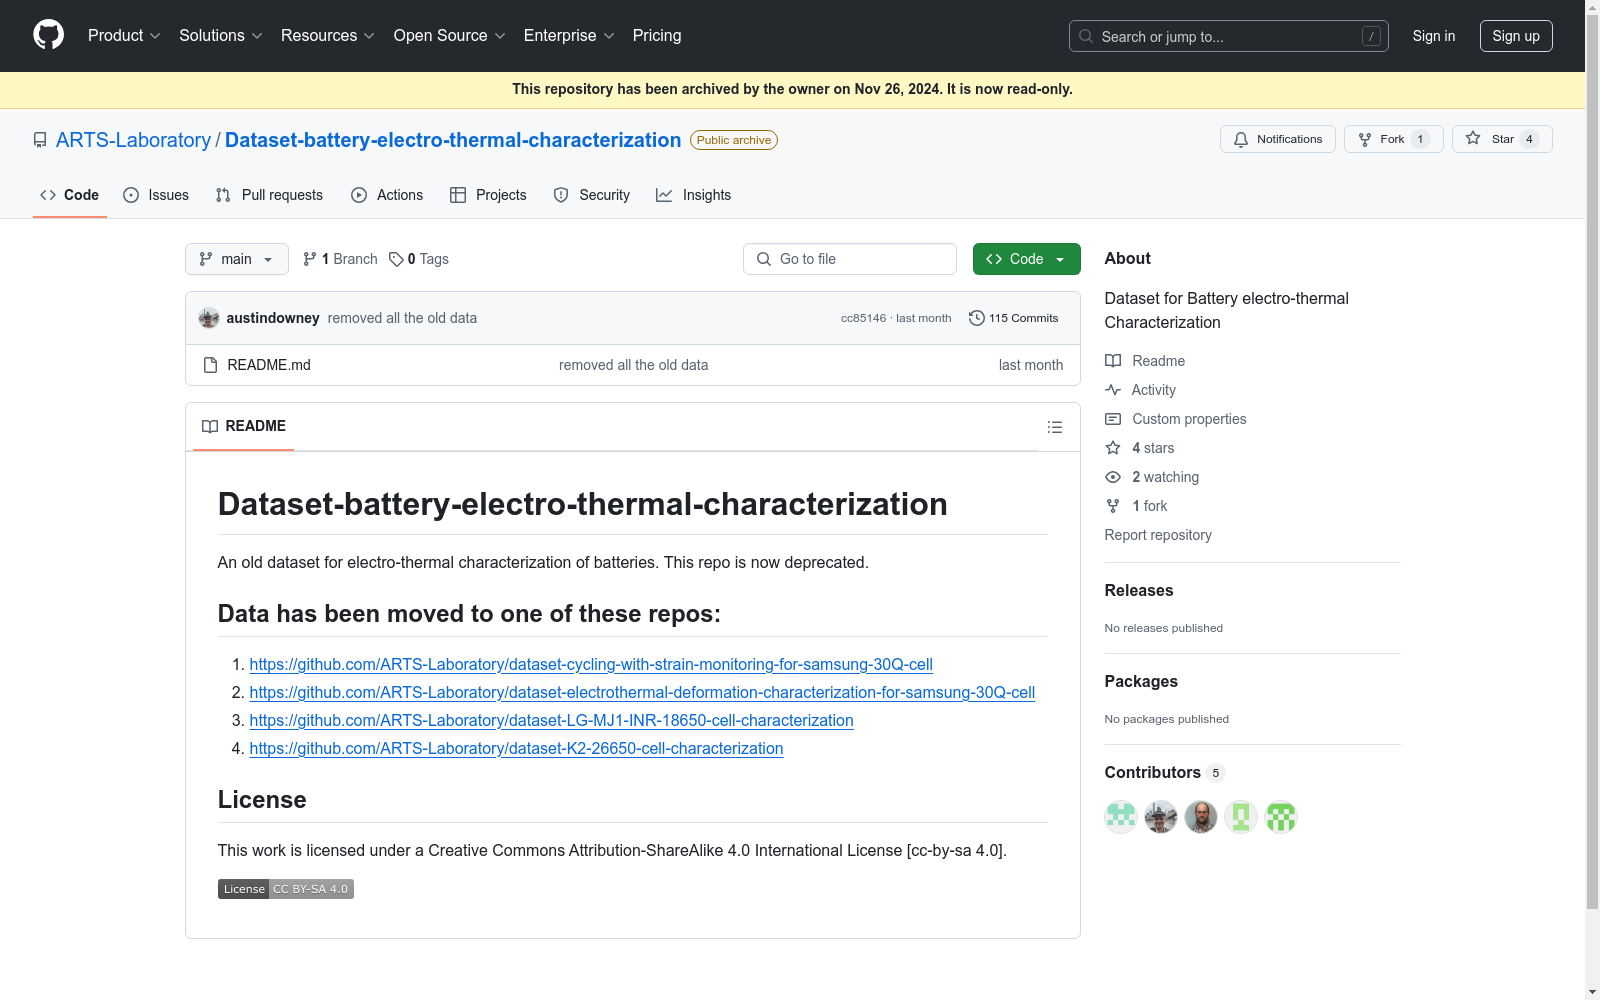The width and height of the screenshot is (1600, 1000).
Task: Click the fourth contributor avatar
Action: pyautogui.click(x=1241, y=817)
